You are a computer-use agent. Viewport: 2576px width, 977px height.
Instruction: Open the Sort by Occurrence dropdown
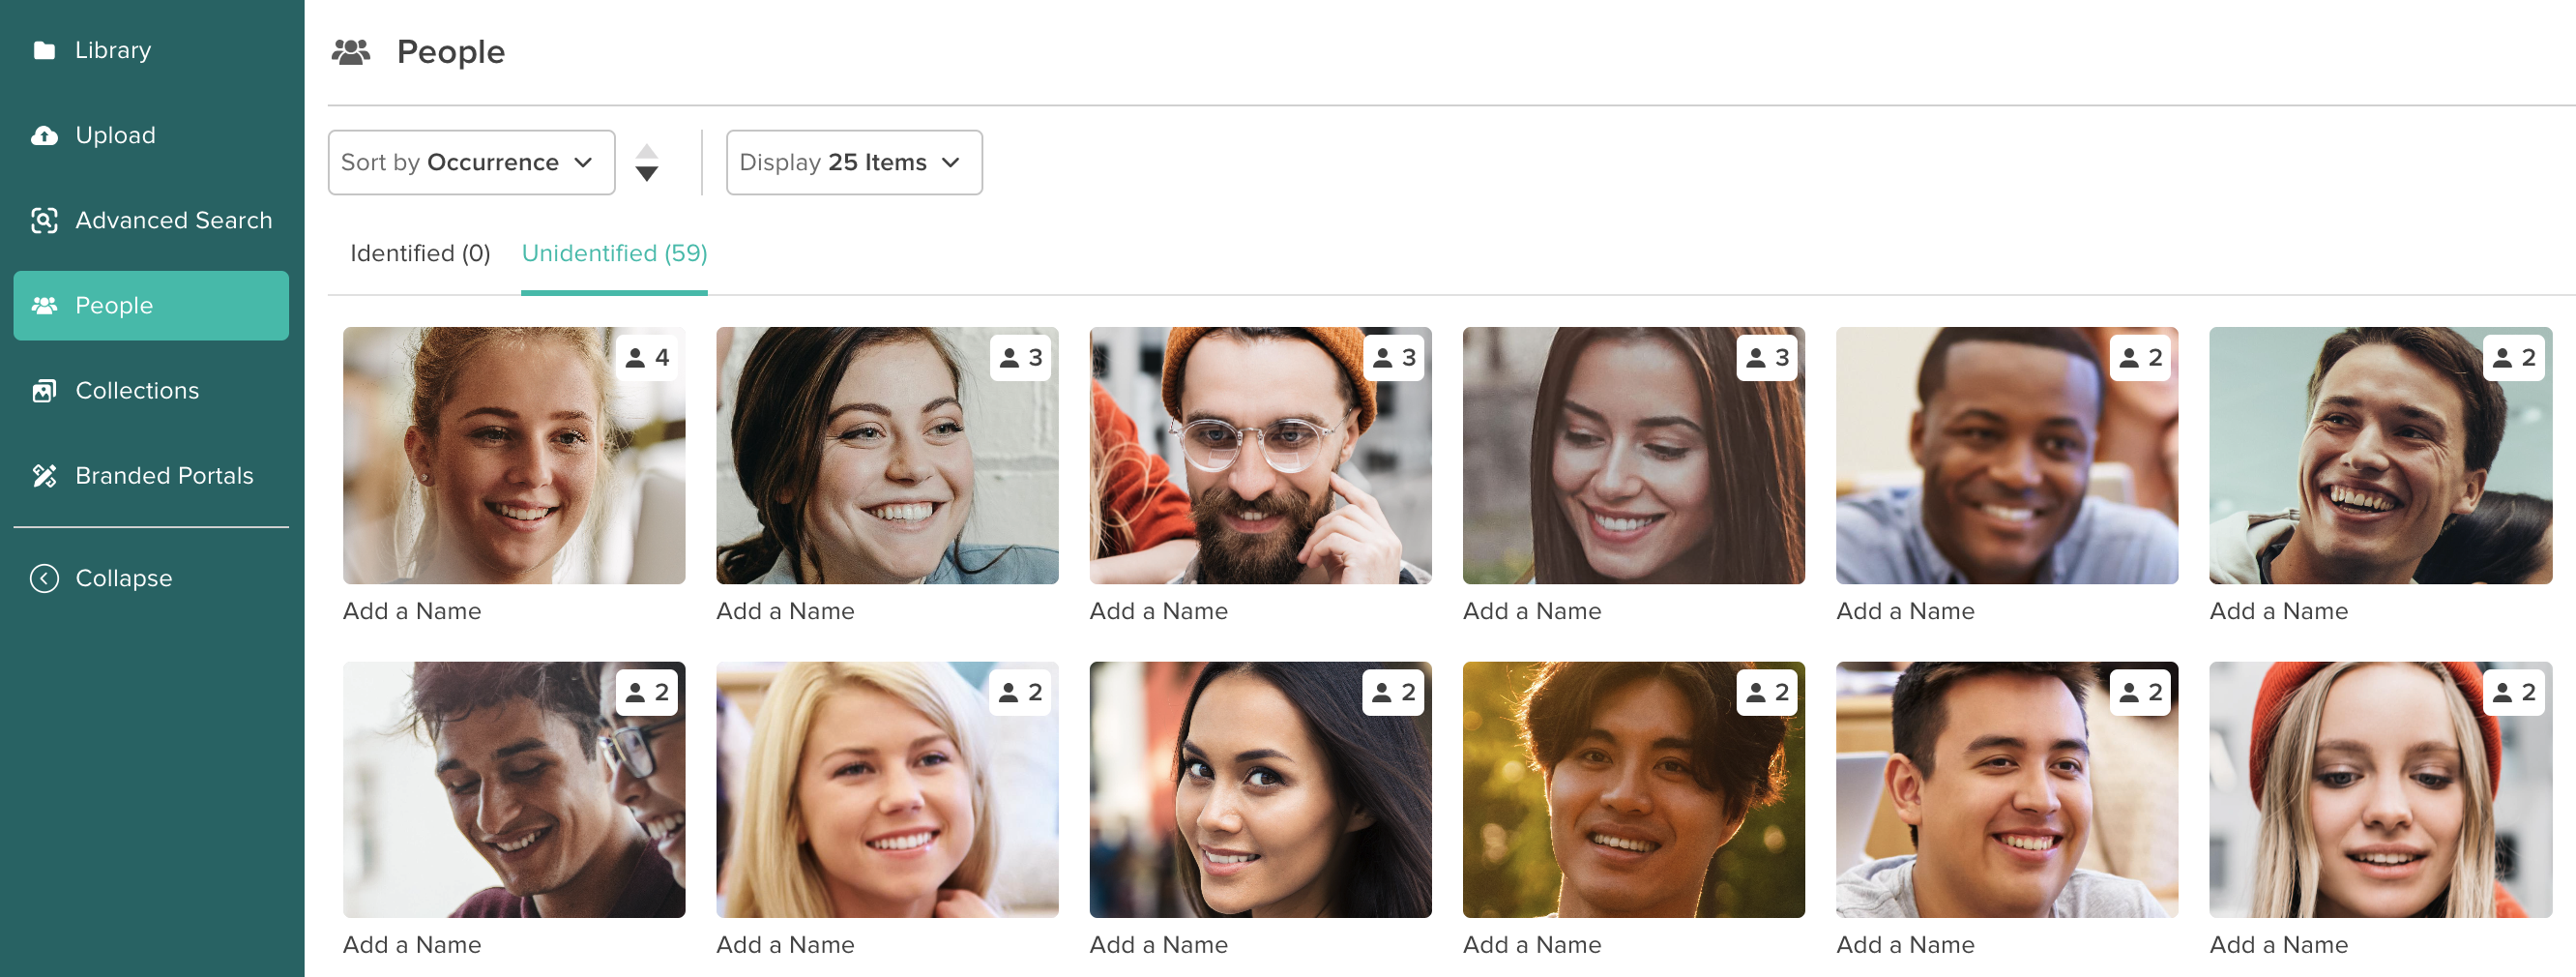[471, 162]
